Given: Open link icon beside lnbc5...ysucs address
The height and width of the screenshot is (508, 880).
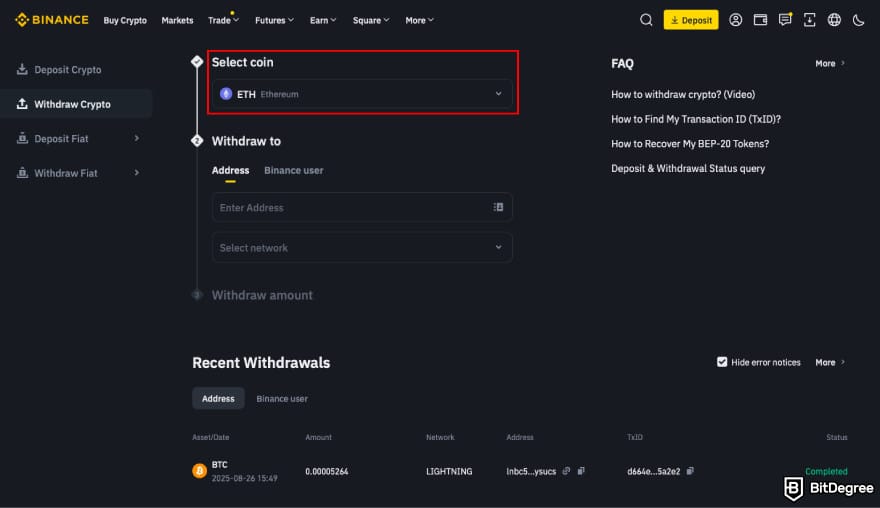Looking at the screenshot, I should [566, 471].
